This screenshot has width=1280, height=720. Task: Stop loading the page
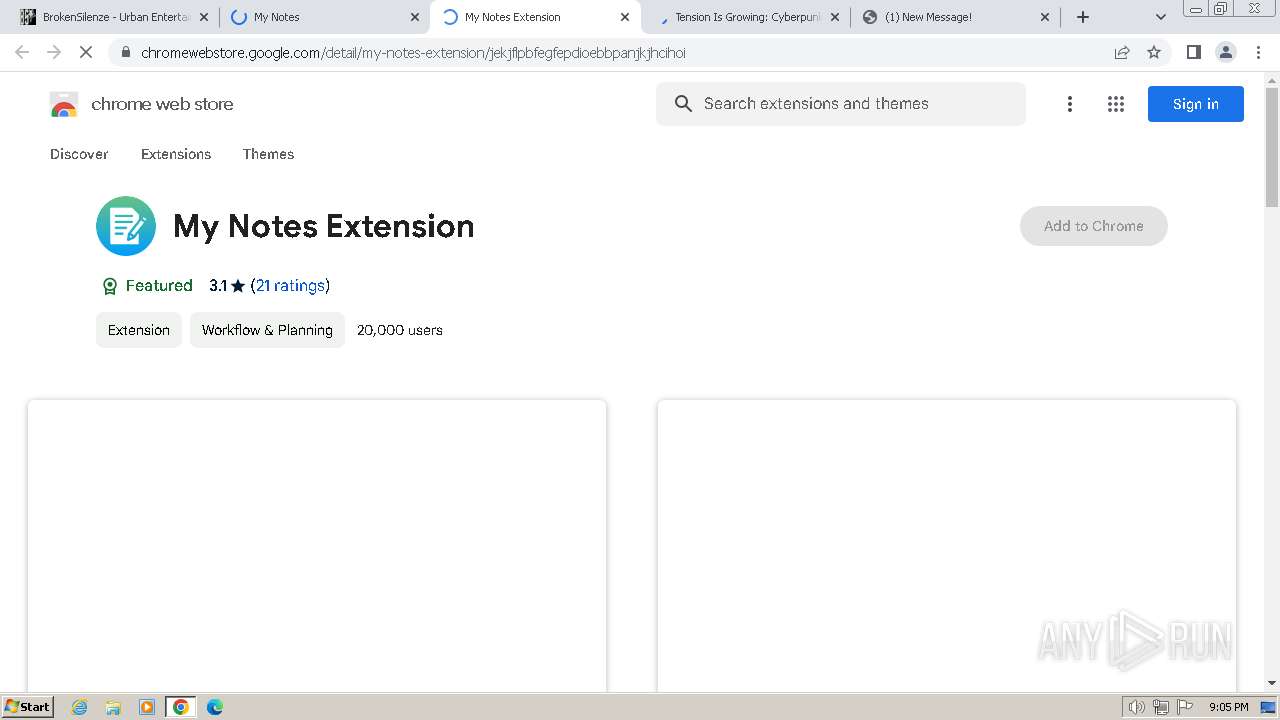click(86, 52)
